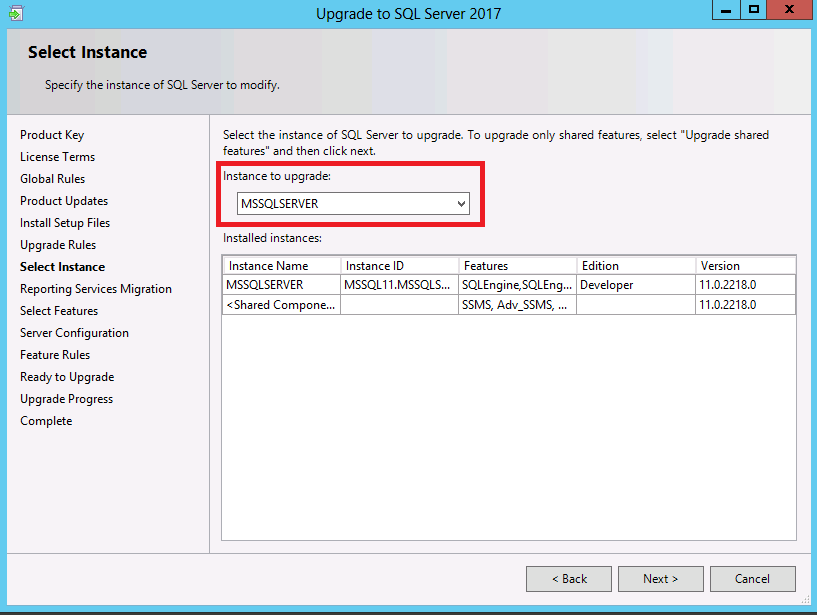The image size is (817, 615).
Task: Click Select Instance in the sidebar
Action: [63, 267]
